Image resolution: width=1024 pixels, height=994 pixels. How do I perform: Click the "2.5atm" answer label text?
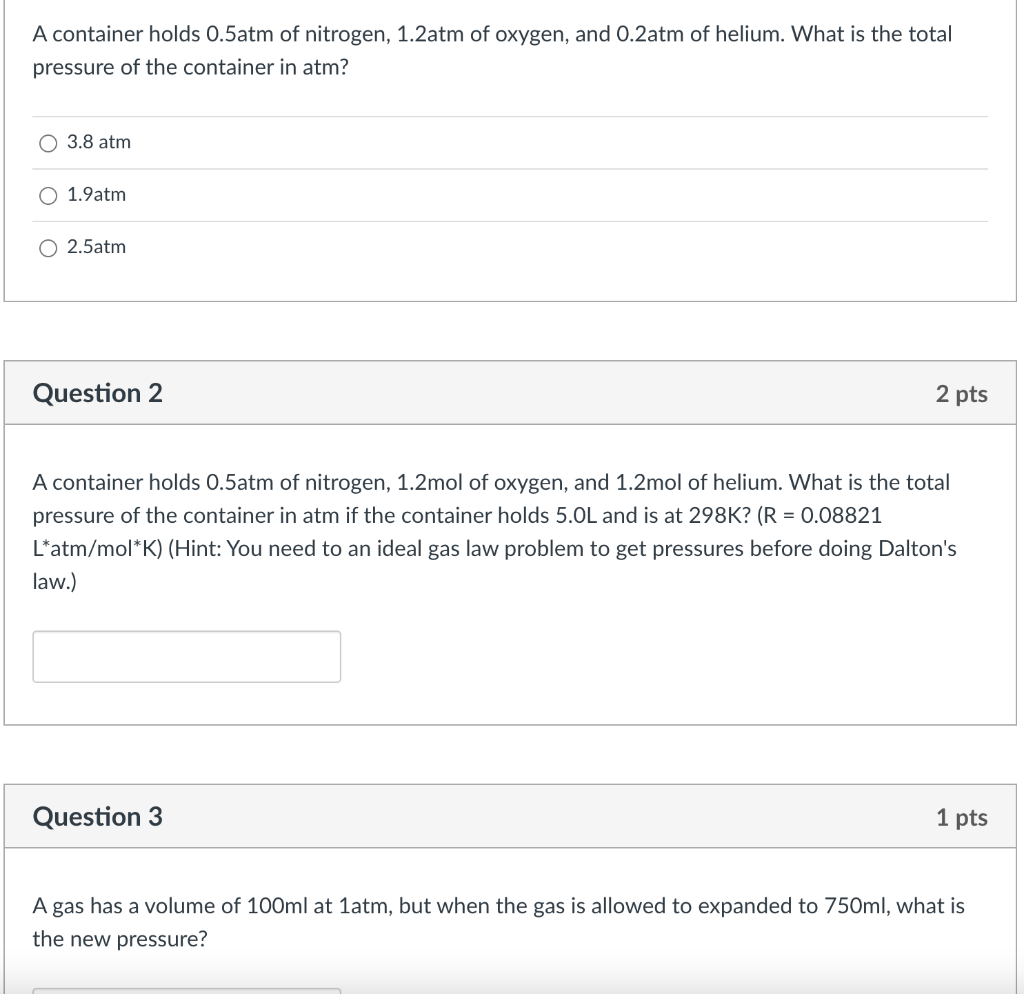[x=97, y=247]
